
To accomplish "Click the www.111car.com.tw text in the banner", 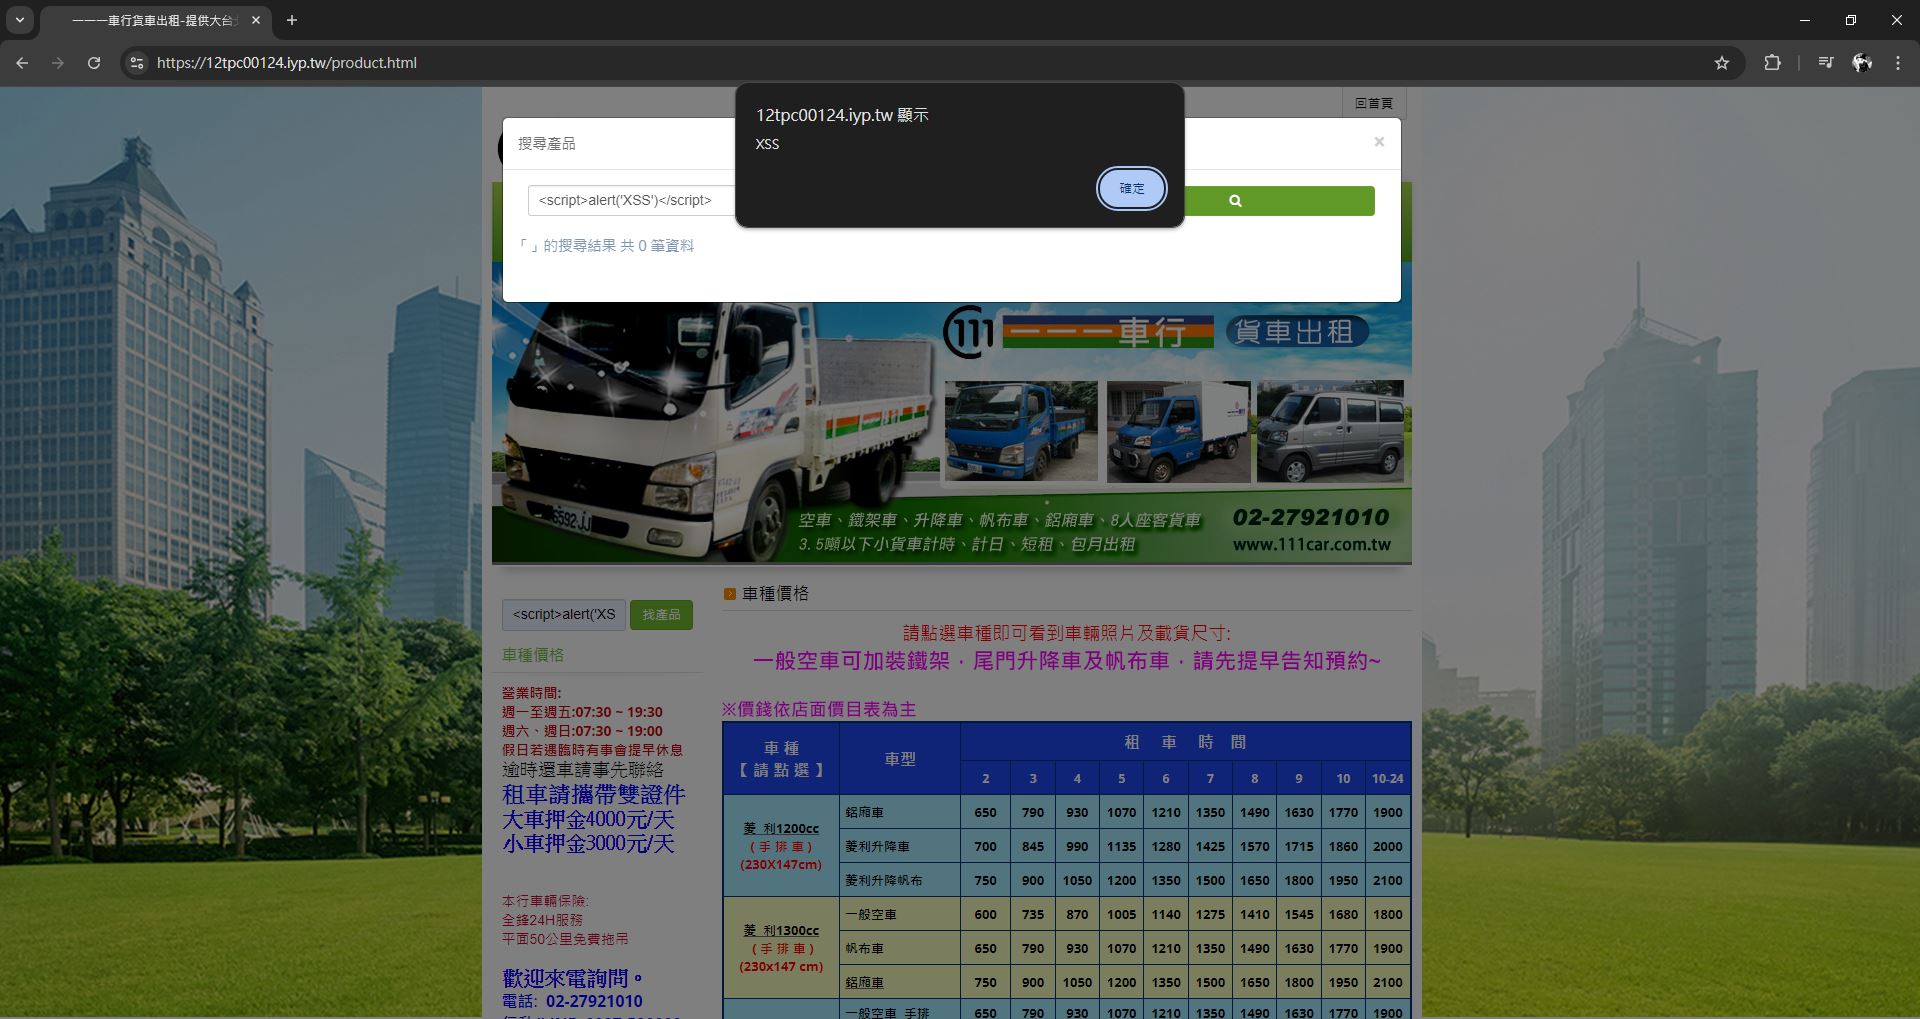I will pyautogui.click(x=1311, y=545).
